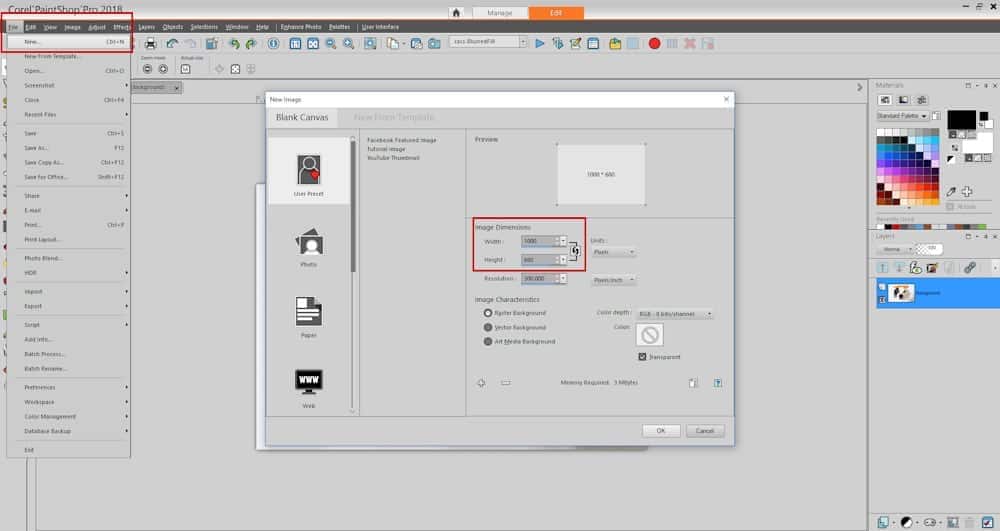Click the Home icon in top bar
This screenshot has width=1000, height=531.
(x=457, y=13)
